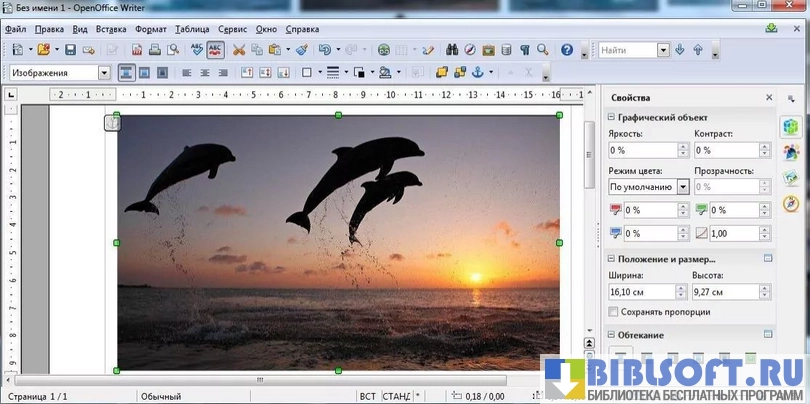Open the Формат menu
The width and height of the screenshot is (810, 404).
[151, 29]
